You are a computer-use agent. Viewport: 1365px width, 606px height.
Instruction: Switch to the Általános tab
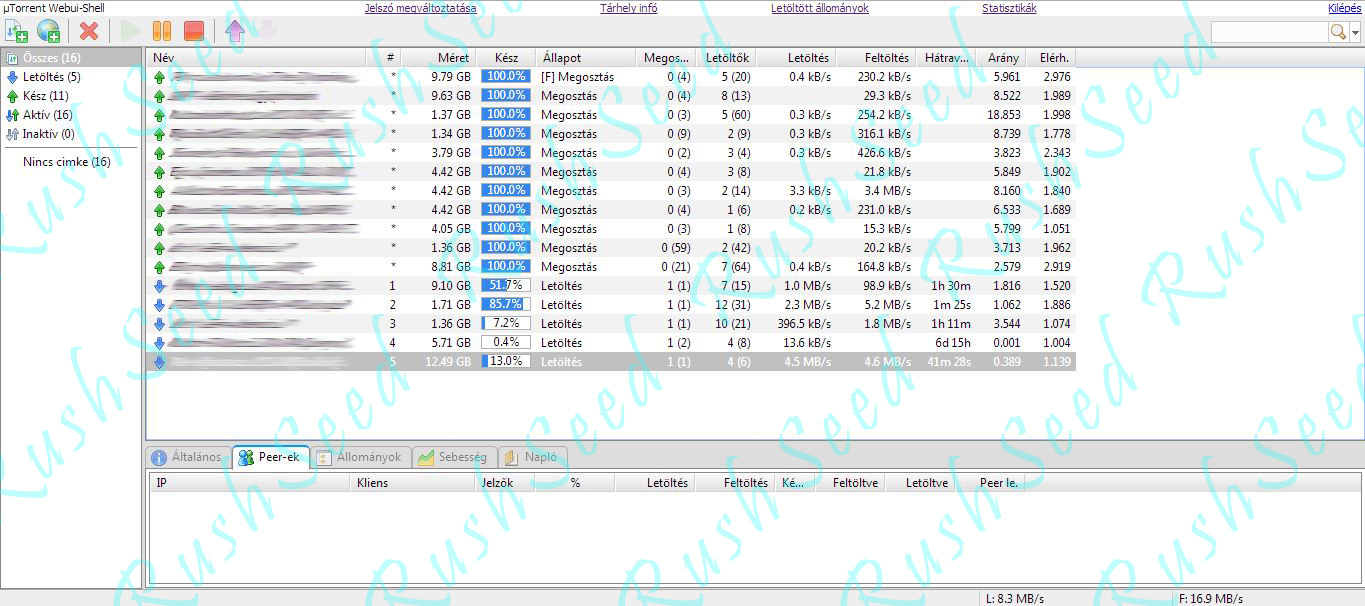coord(186,457)
